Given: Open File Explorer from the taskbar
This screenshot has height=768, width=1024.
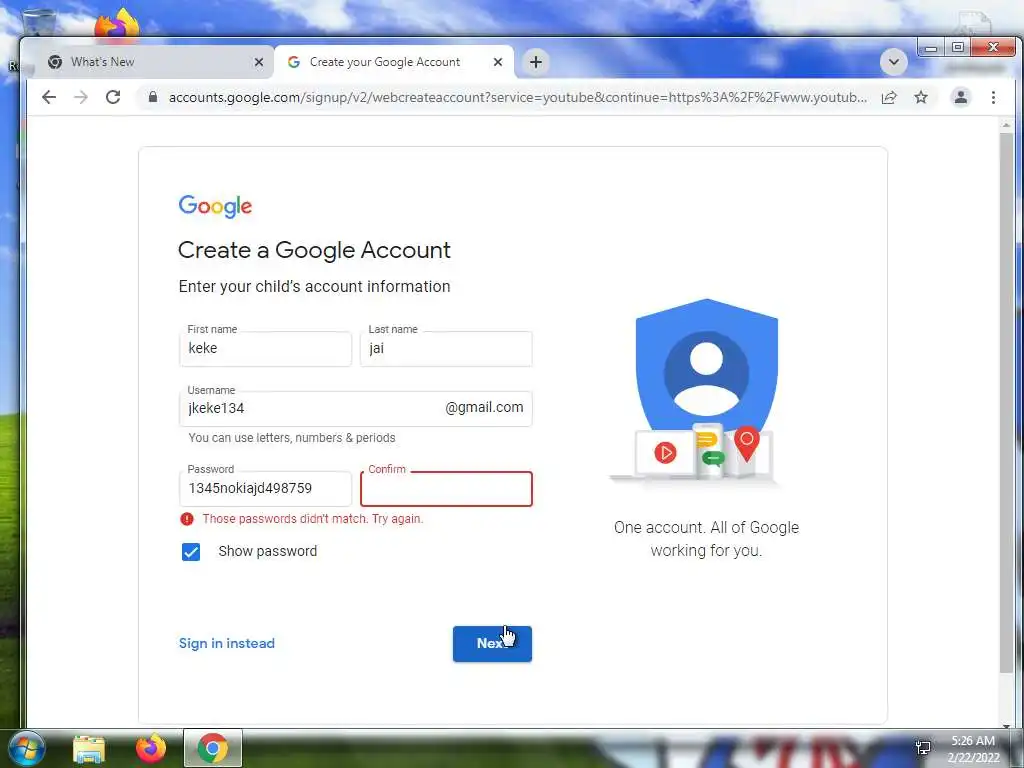Looking at the screenshot, I should click(89, 749).
